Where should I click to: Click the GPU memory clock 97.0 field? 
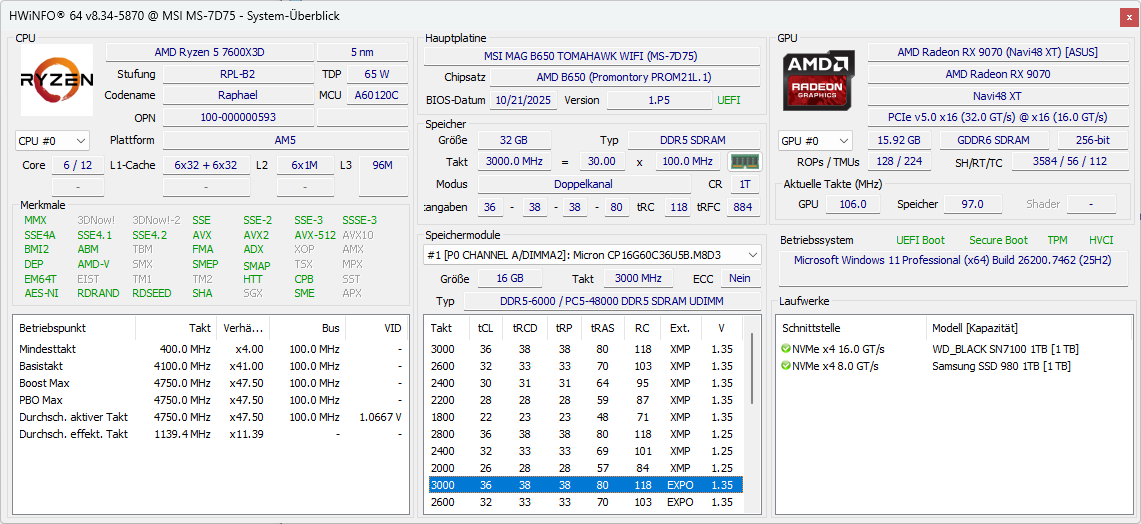tap(972, 205)
